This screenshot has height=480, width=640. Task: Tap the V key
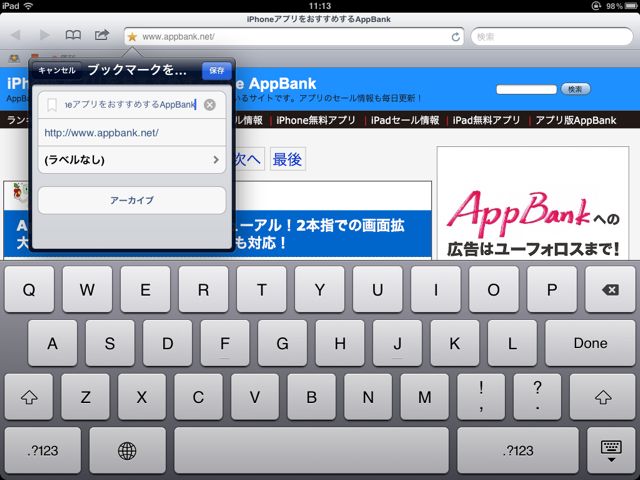tap(255, 397)
